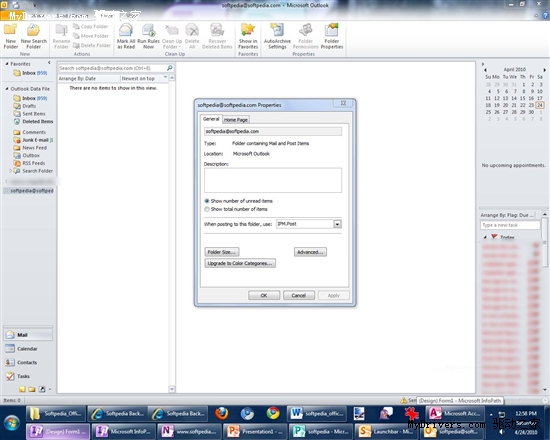Launch Chrome from taskbar
This screenshot has height=440, width=550.
[273, 413]
